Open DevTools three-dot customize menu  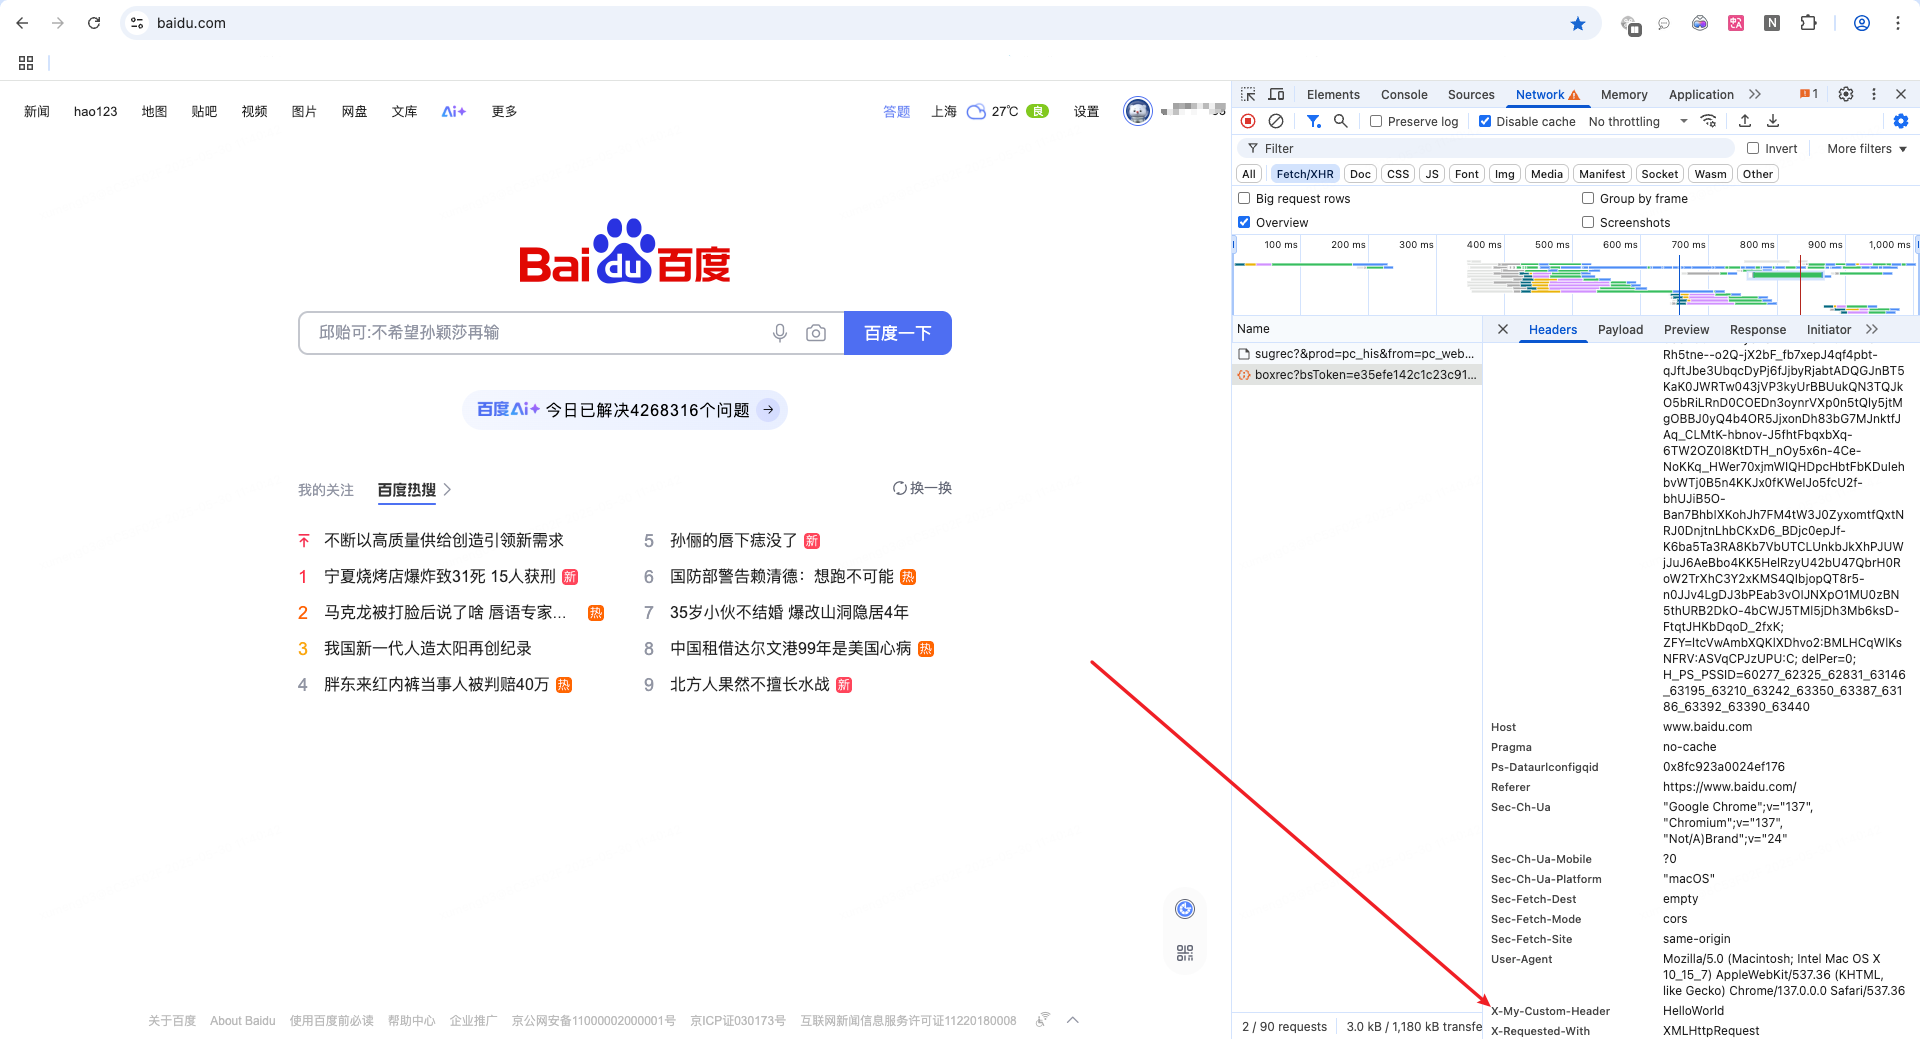[1874, 94]
